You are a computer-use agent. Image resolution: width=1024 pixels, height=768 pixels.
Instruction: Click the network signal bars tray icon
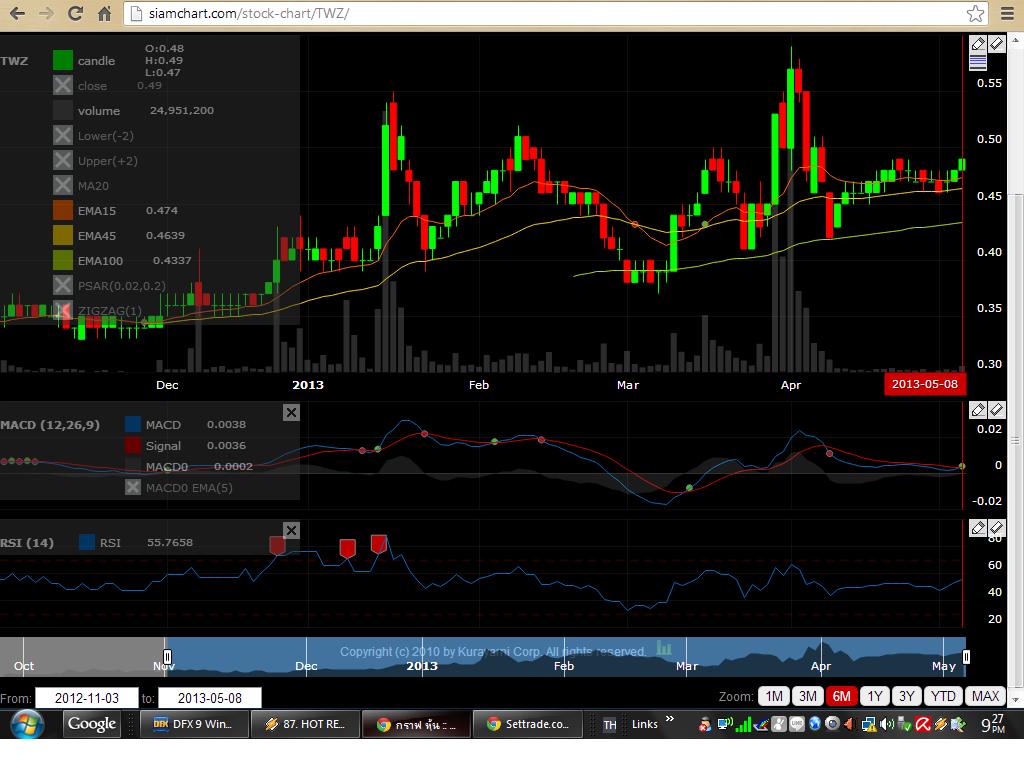743,724
